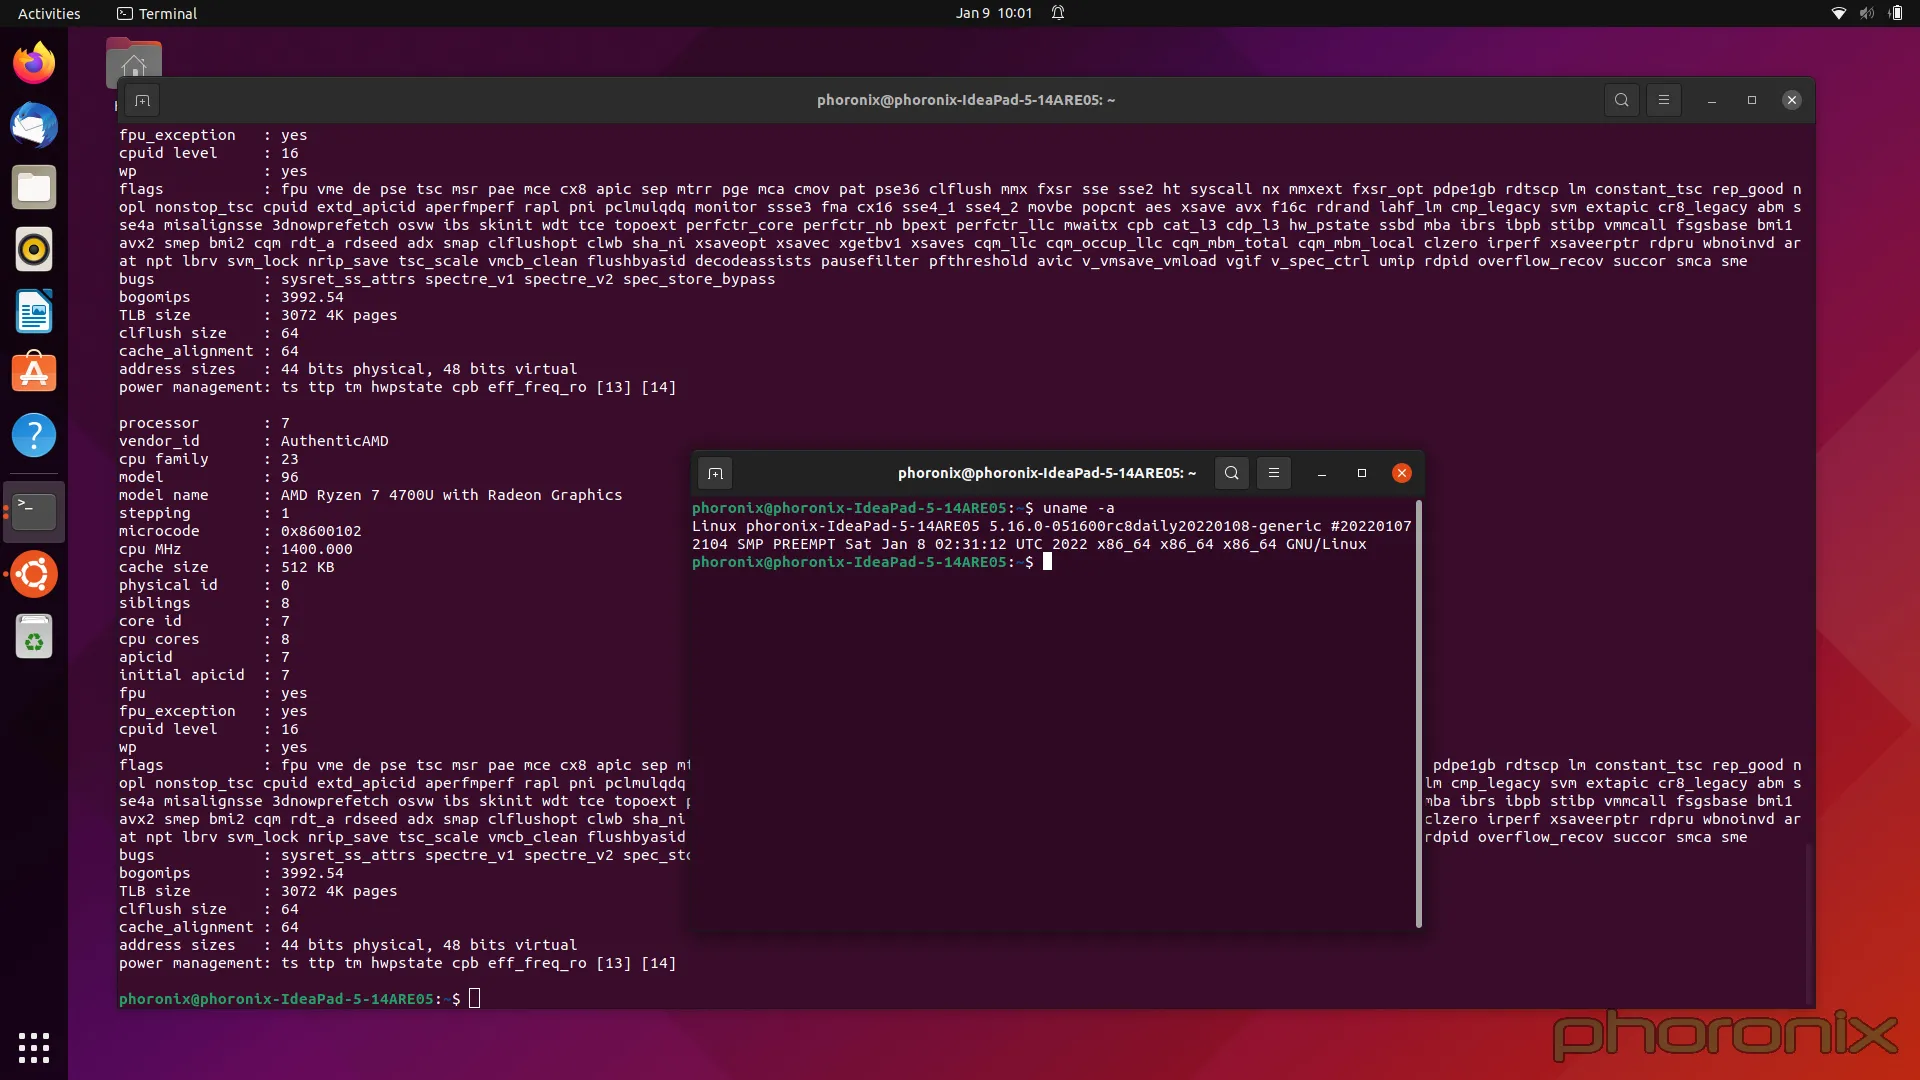Open the Files manager dock icon
Image resolution: width=1920 pixels, height=1080 pixels.
pyautogui.click(x=34, y=187)
